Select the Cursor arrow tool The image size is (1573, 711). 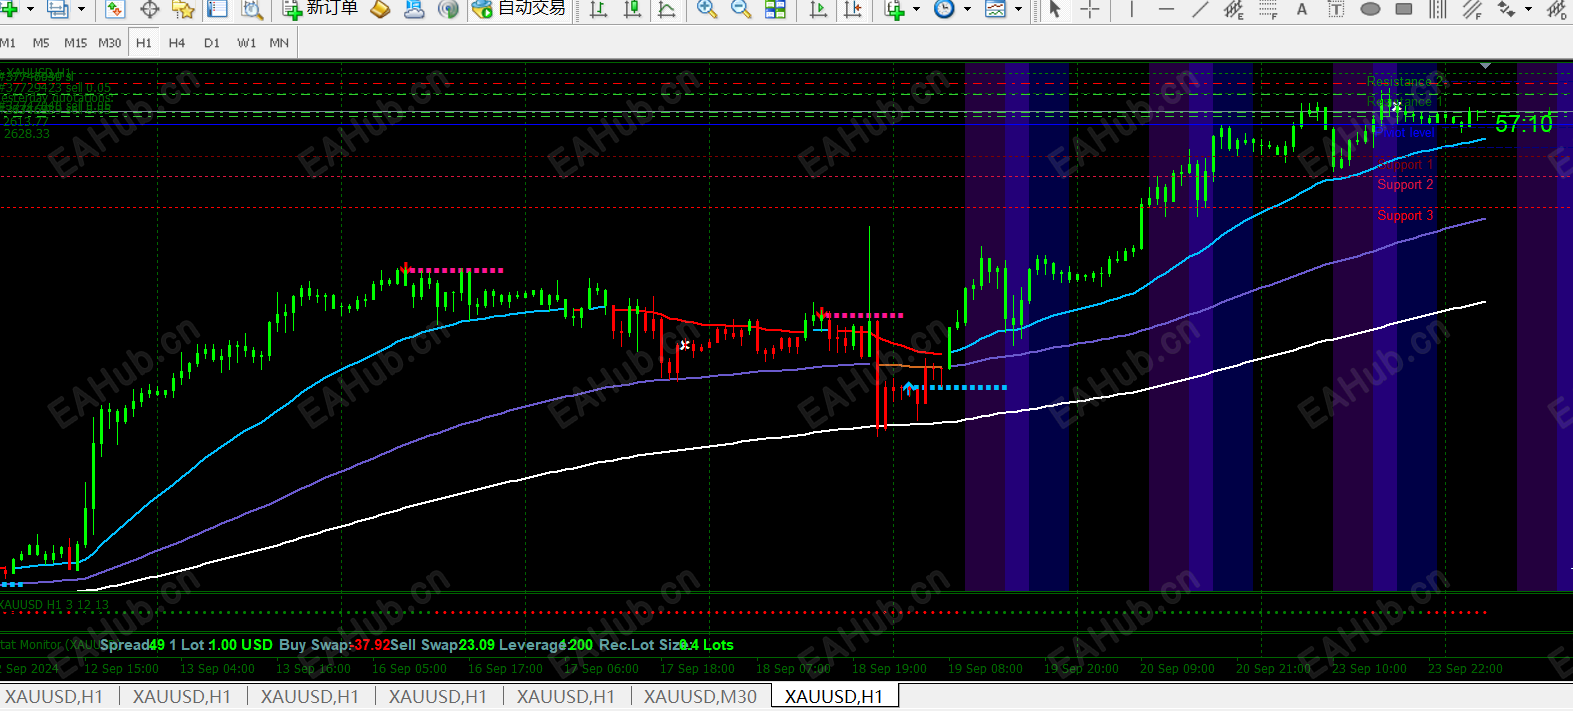(x=1054, y=9)
